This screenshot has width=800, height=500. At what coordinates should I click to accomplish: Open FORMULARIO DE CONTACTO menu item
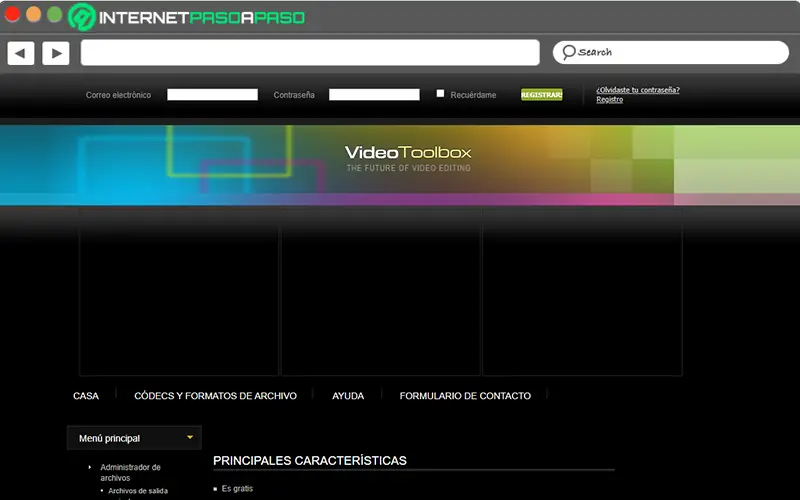pos(465,396)
